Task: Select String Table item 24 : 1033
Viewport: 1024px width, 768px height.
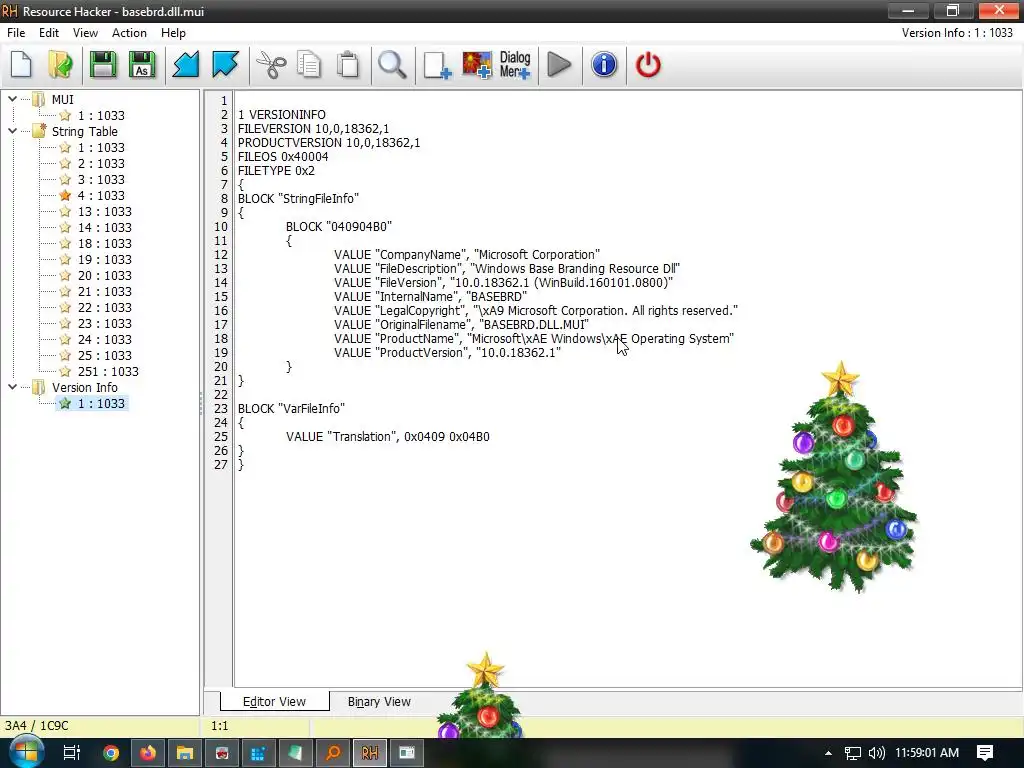Action: point(104,340)
